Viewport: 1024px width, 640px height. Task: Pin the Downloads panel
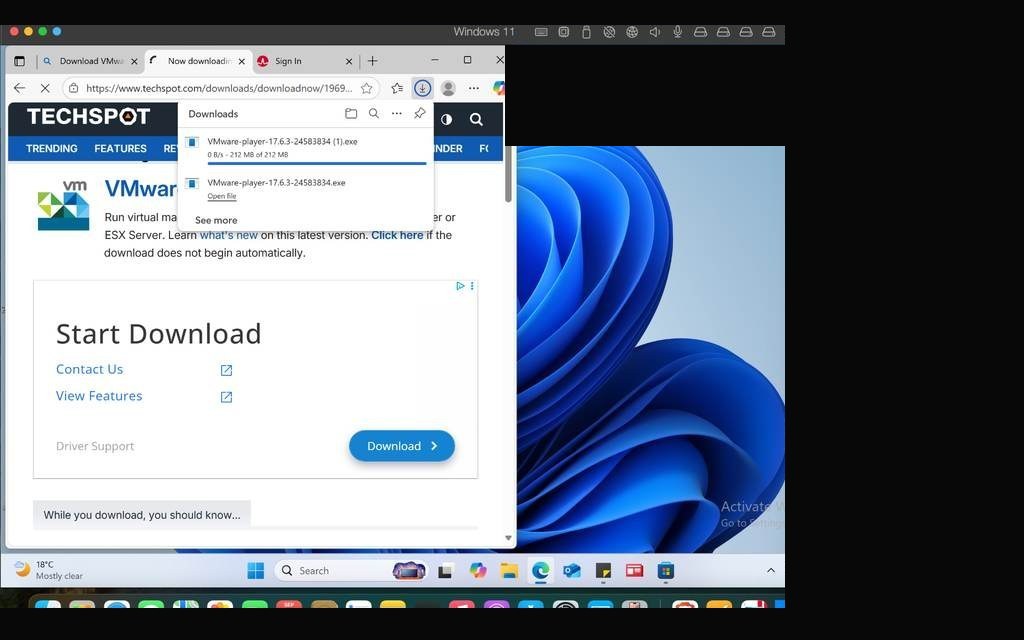pyautogui.click(x=420, y=114)
